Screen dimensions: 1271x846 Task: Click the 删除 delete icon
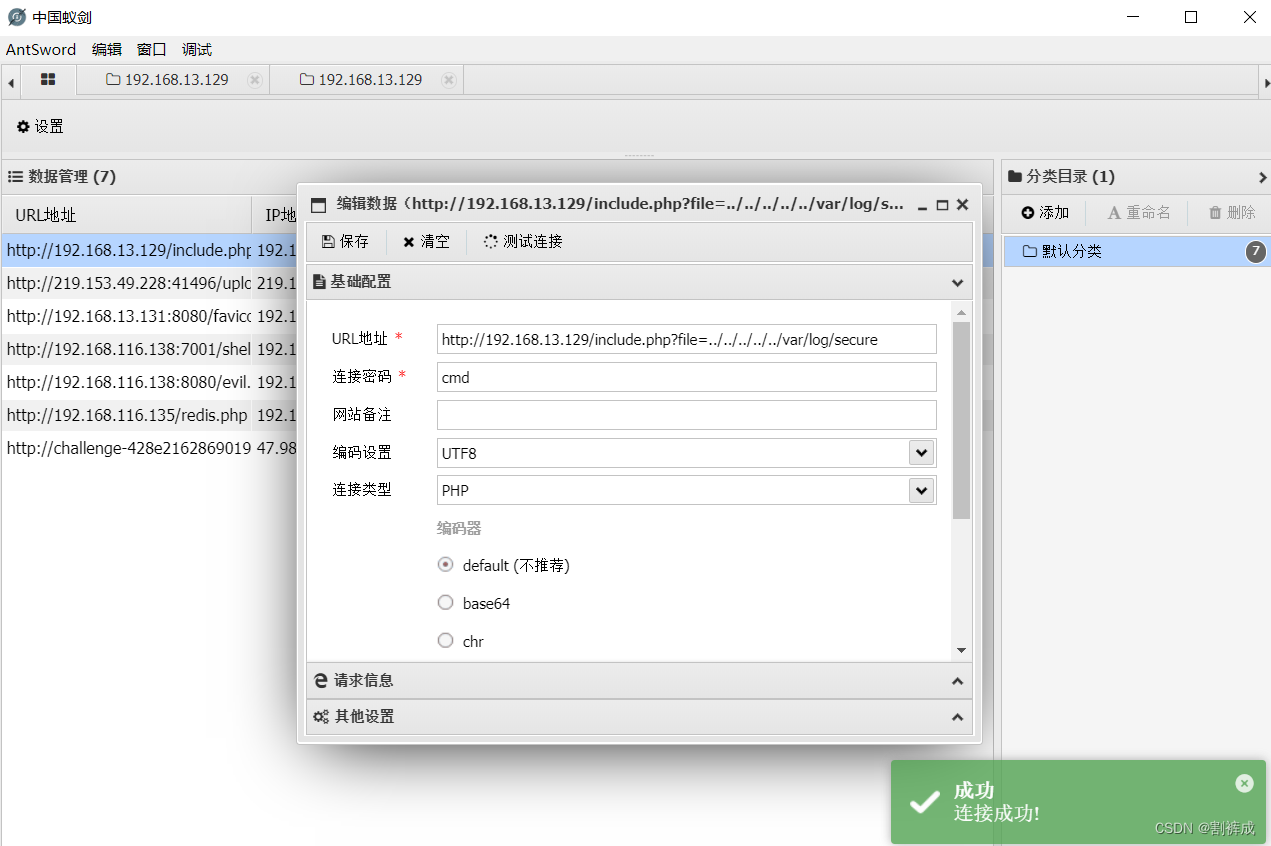pyautogui.click(x=1229, y=212)
